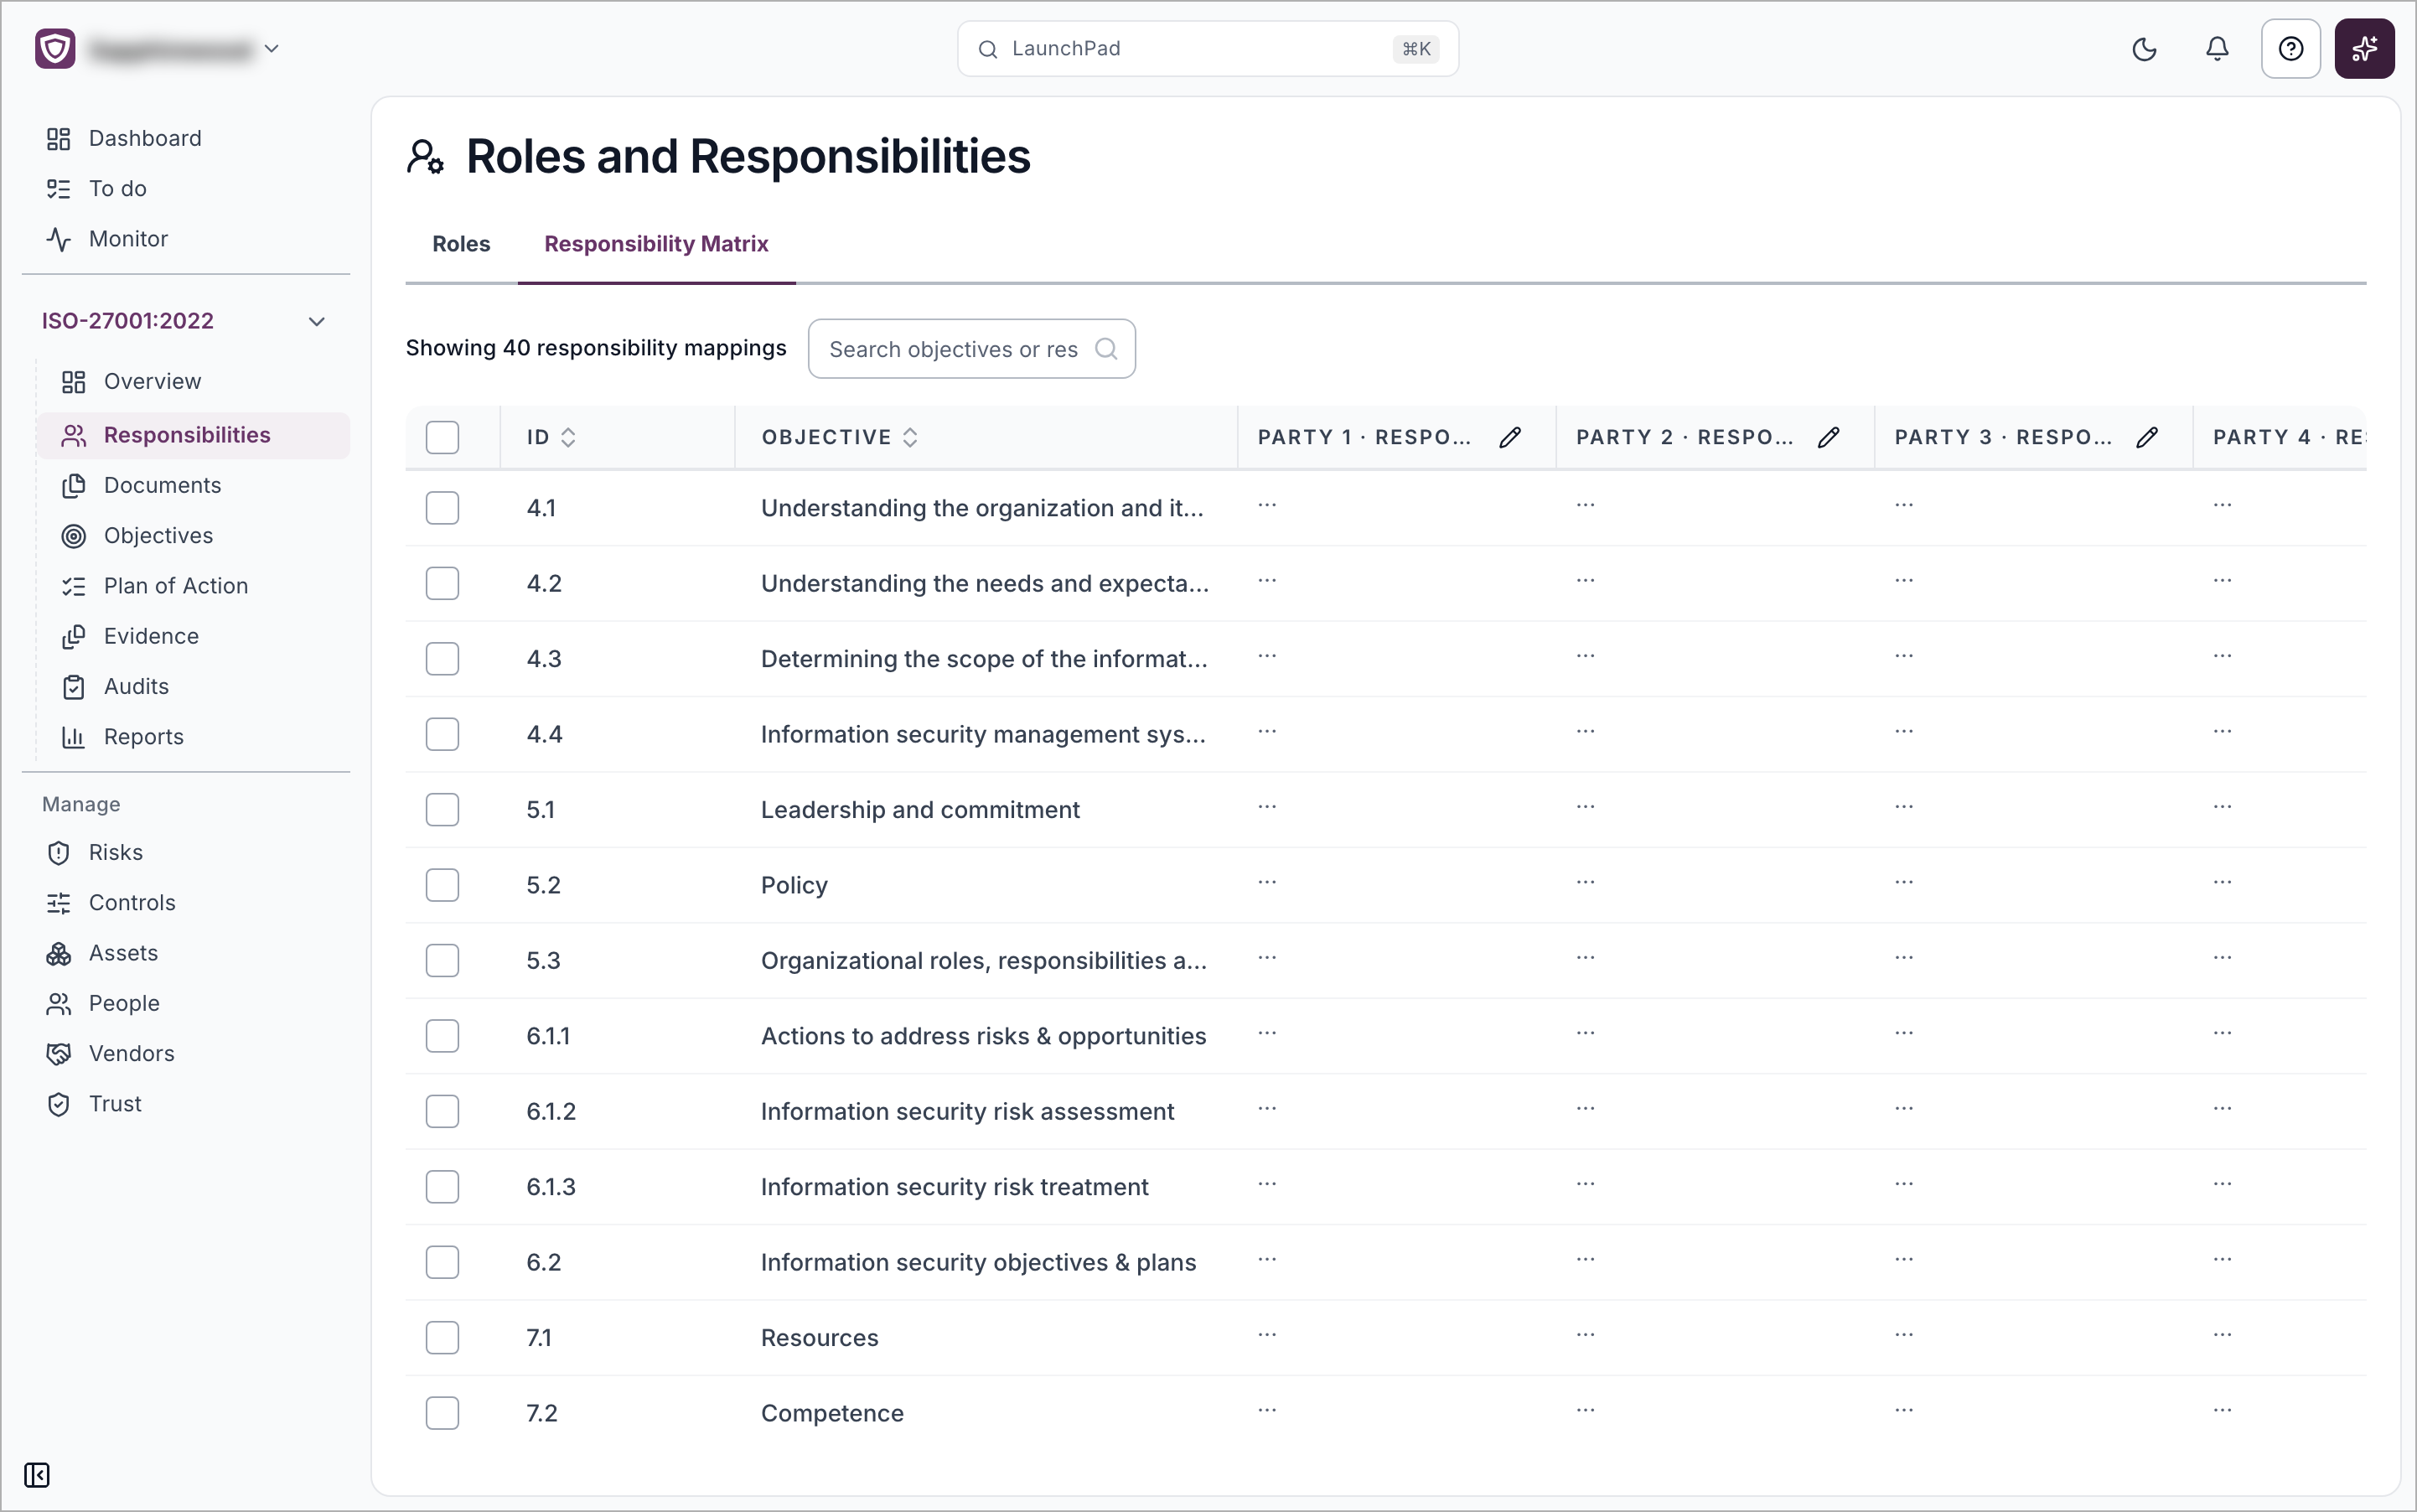Select the Responsibility Matrix tab

click(x=656, y=244)
